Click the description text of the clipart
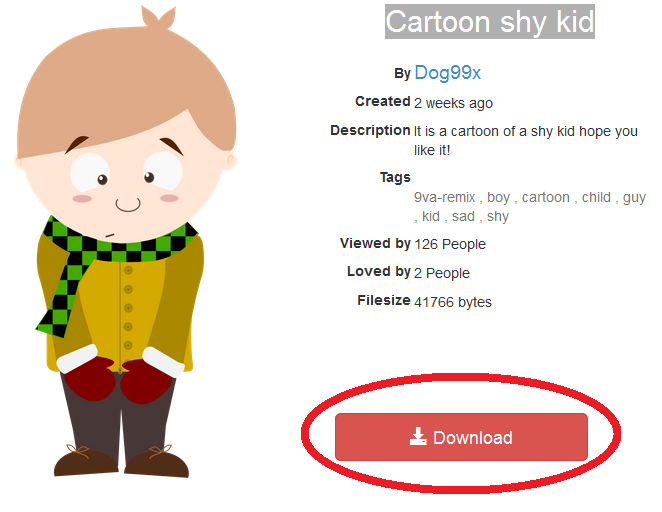Screen dimensions: 662x512 526,141
